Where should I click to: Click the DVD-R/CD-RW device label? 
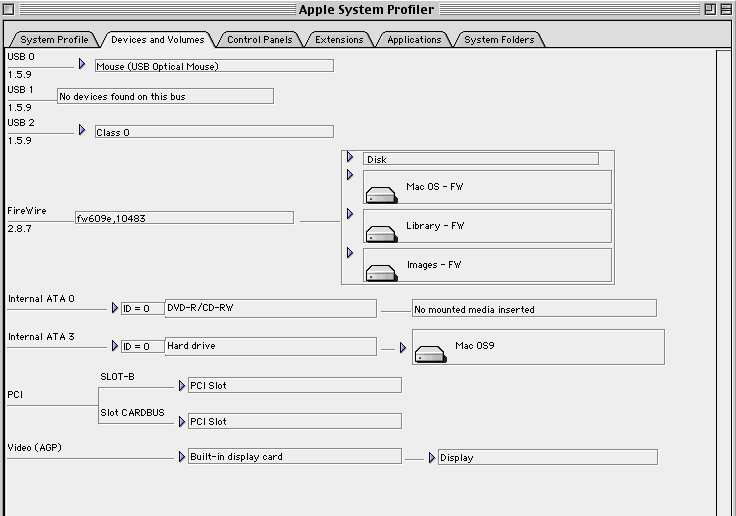(200, 308)
